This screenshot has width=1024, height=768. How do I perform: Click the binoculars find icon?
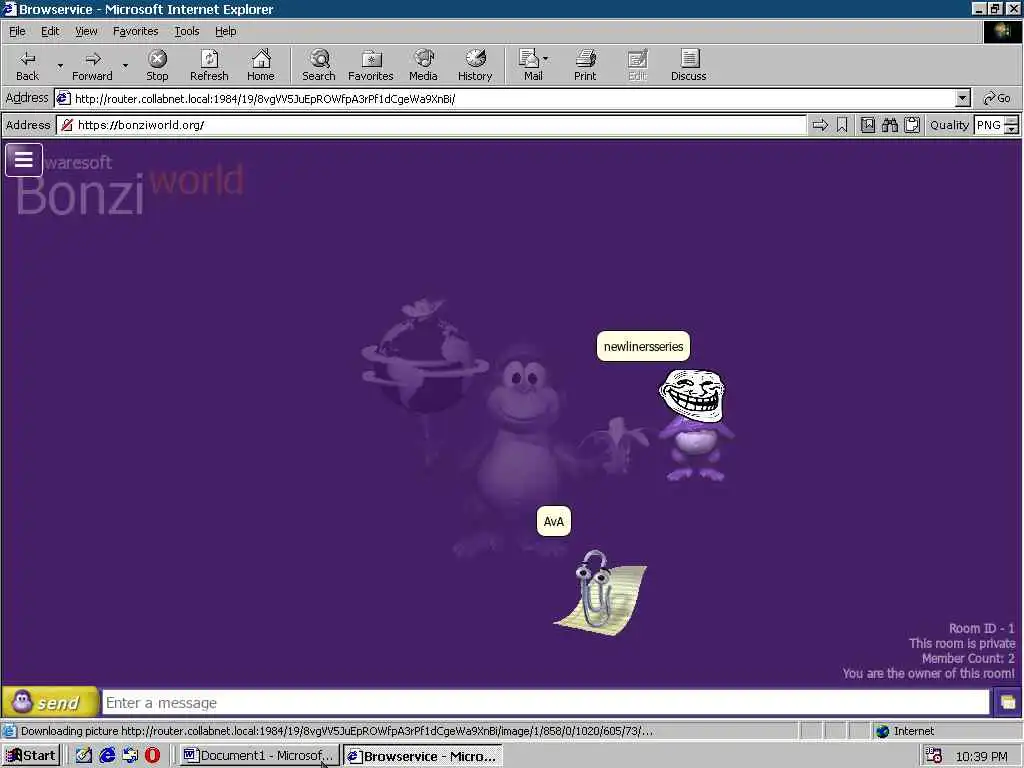[889, 125]
